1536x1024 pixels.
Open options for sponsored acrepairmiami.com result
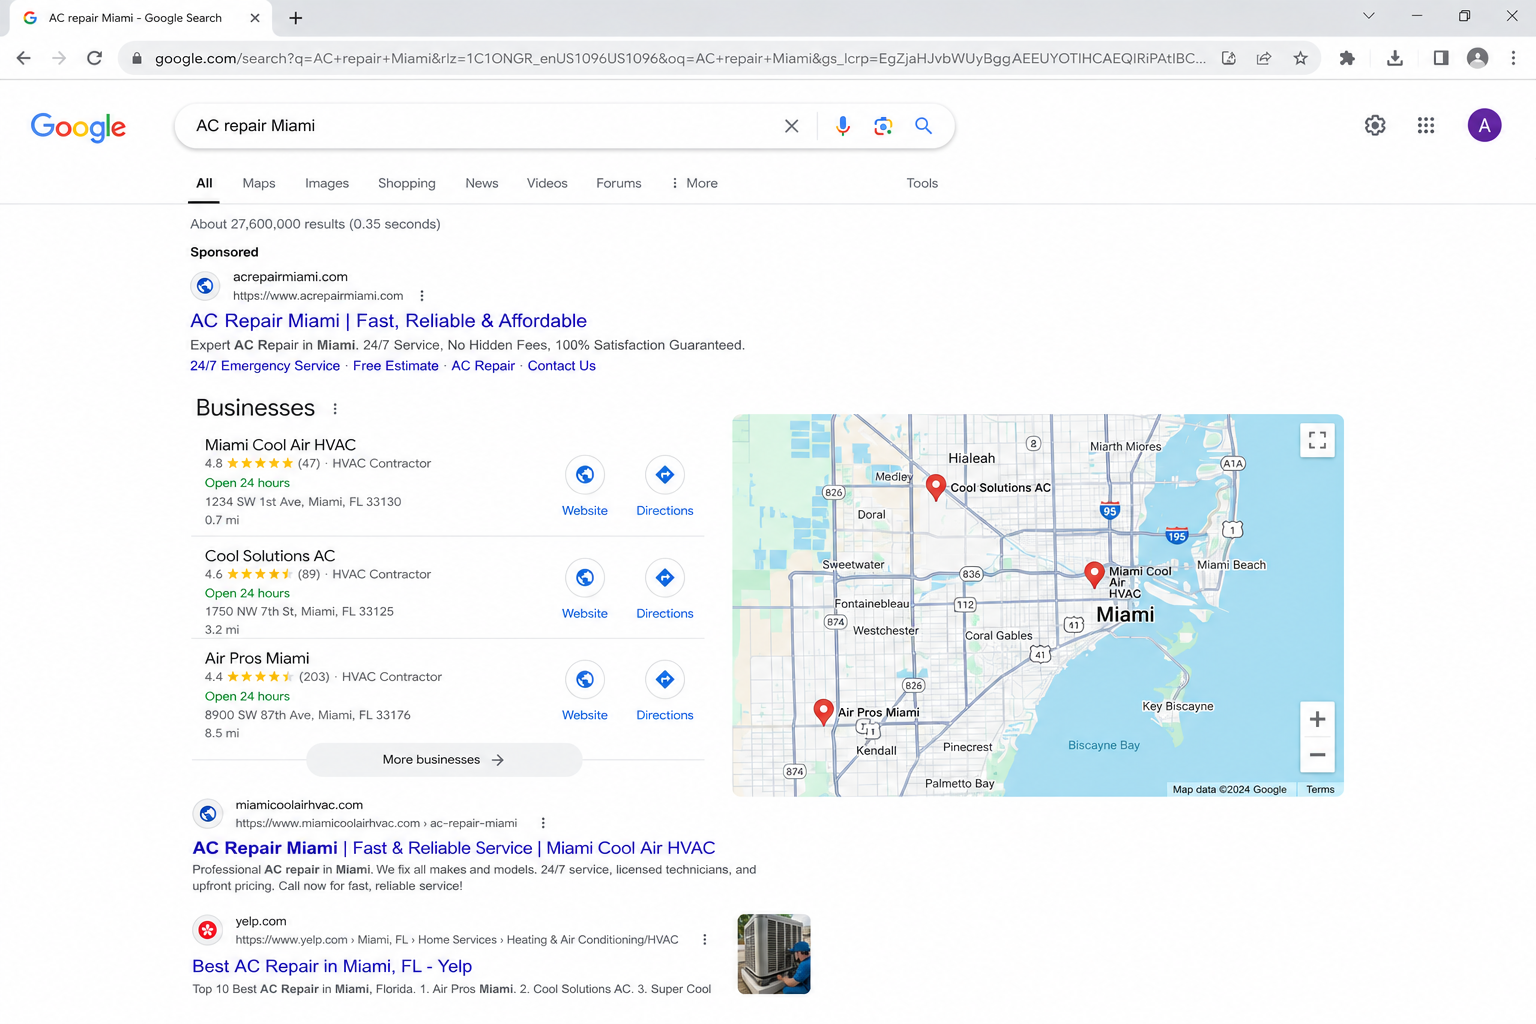coord(422,296)
